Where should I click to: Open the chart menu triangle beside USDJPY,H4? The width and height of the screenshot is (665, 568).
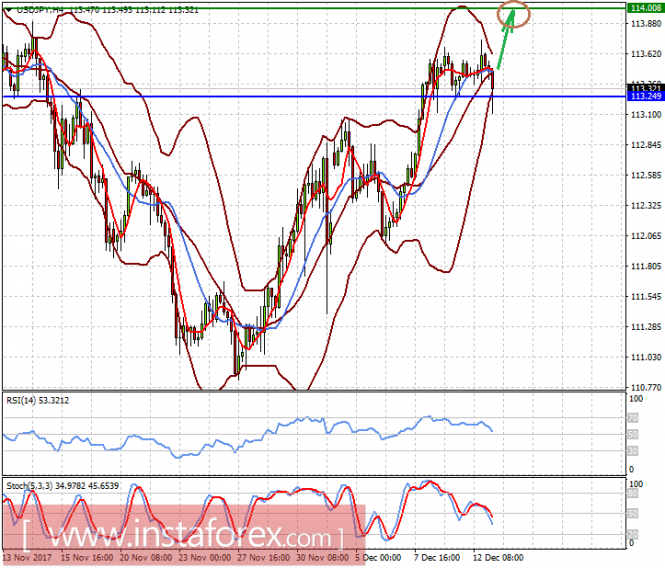click(x=8, y=10)
